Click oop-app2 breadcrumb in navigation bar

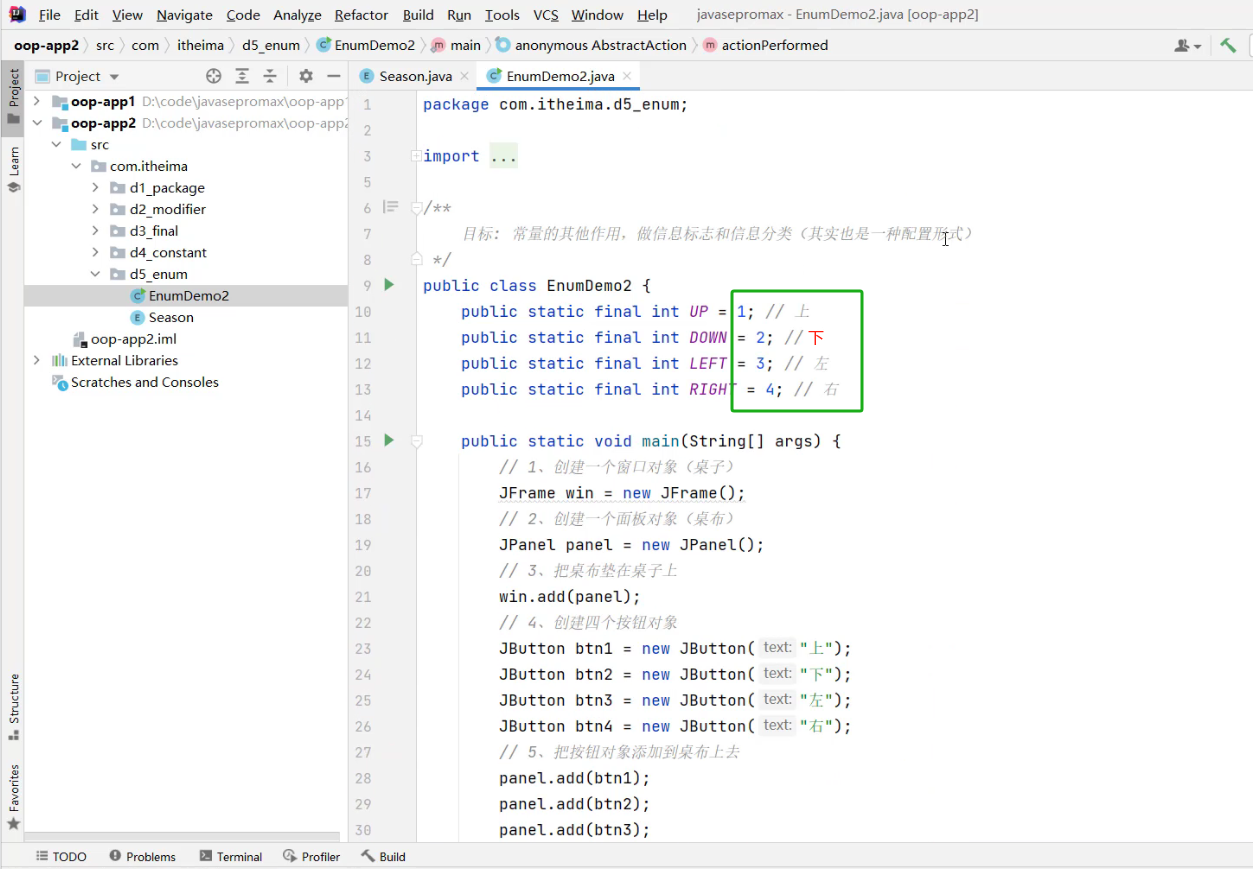point(46,45)
